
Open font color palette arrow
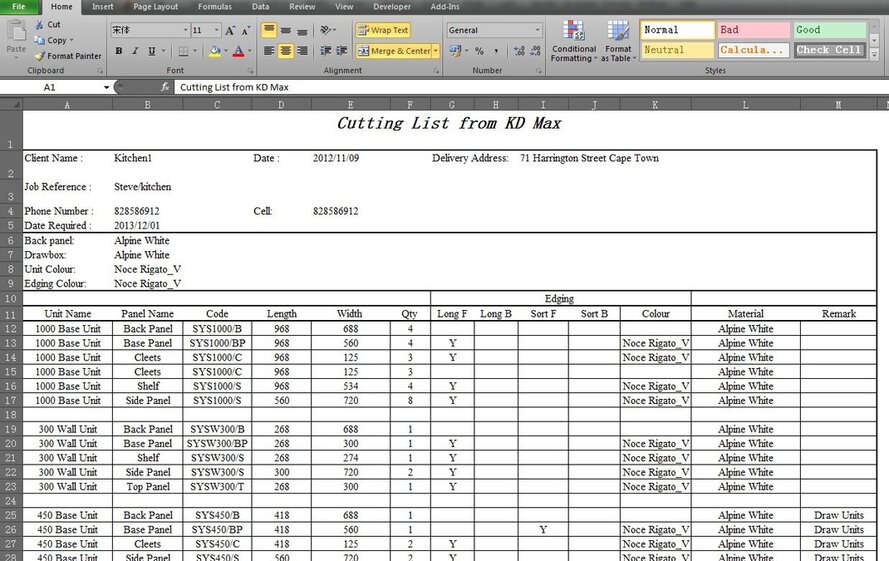249,51
